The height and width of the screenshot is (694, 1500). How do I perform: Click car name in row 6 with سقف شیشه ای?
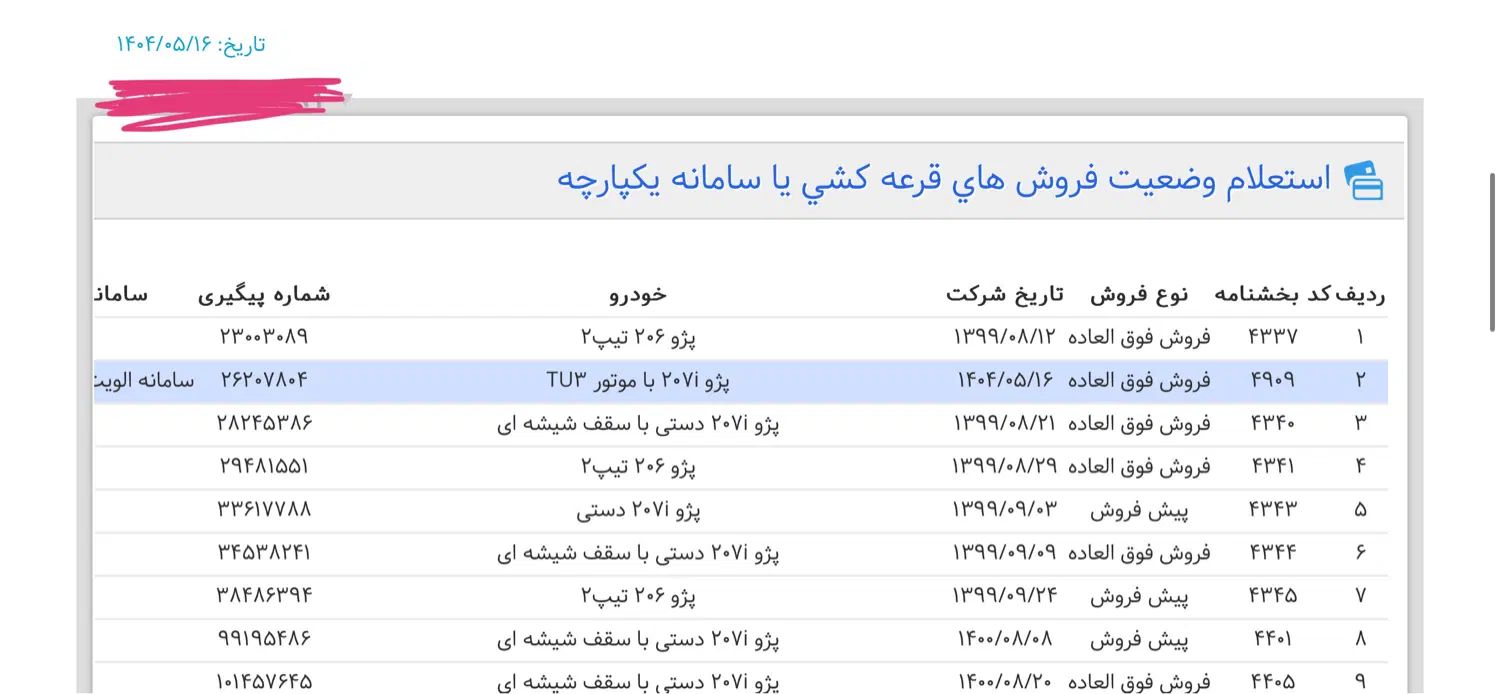pos(638,552)
